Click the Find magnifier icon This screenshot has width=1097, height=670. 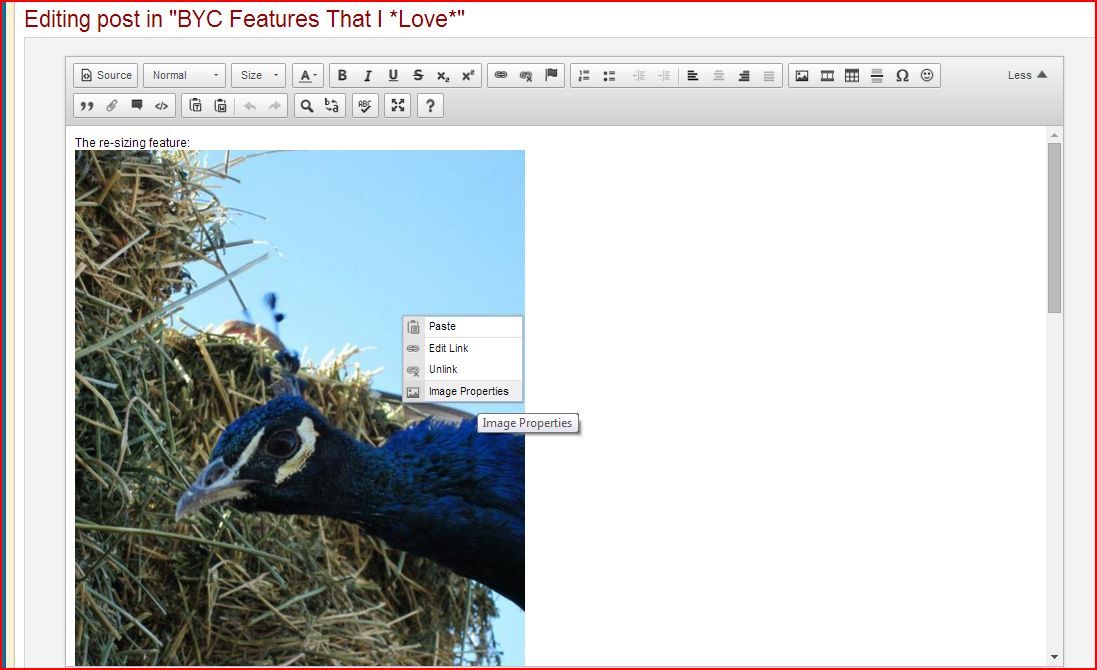[x=307, y=106]
